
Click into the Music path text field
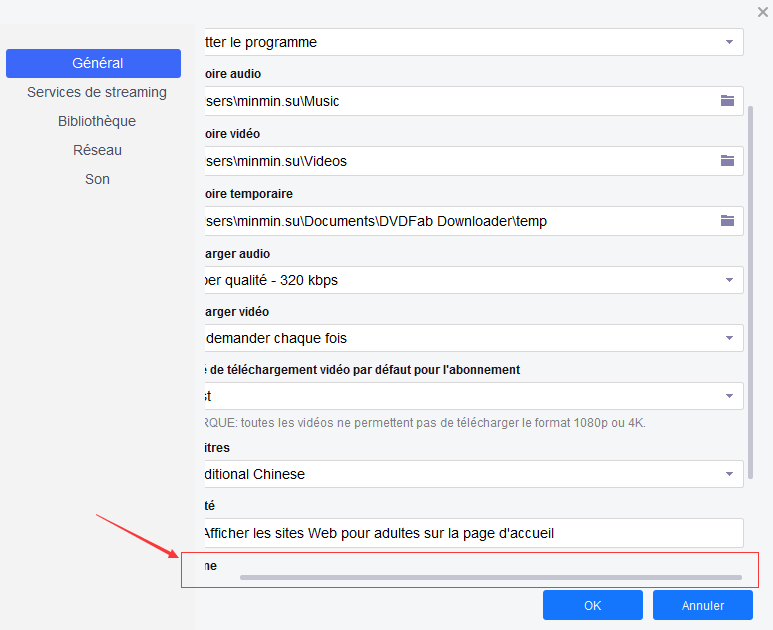[x=450, y=101]
